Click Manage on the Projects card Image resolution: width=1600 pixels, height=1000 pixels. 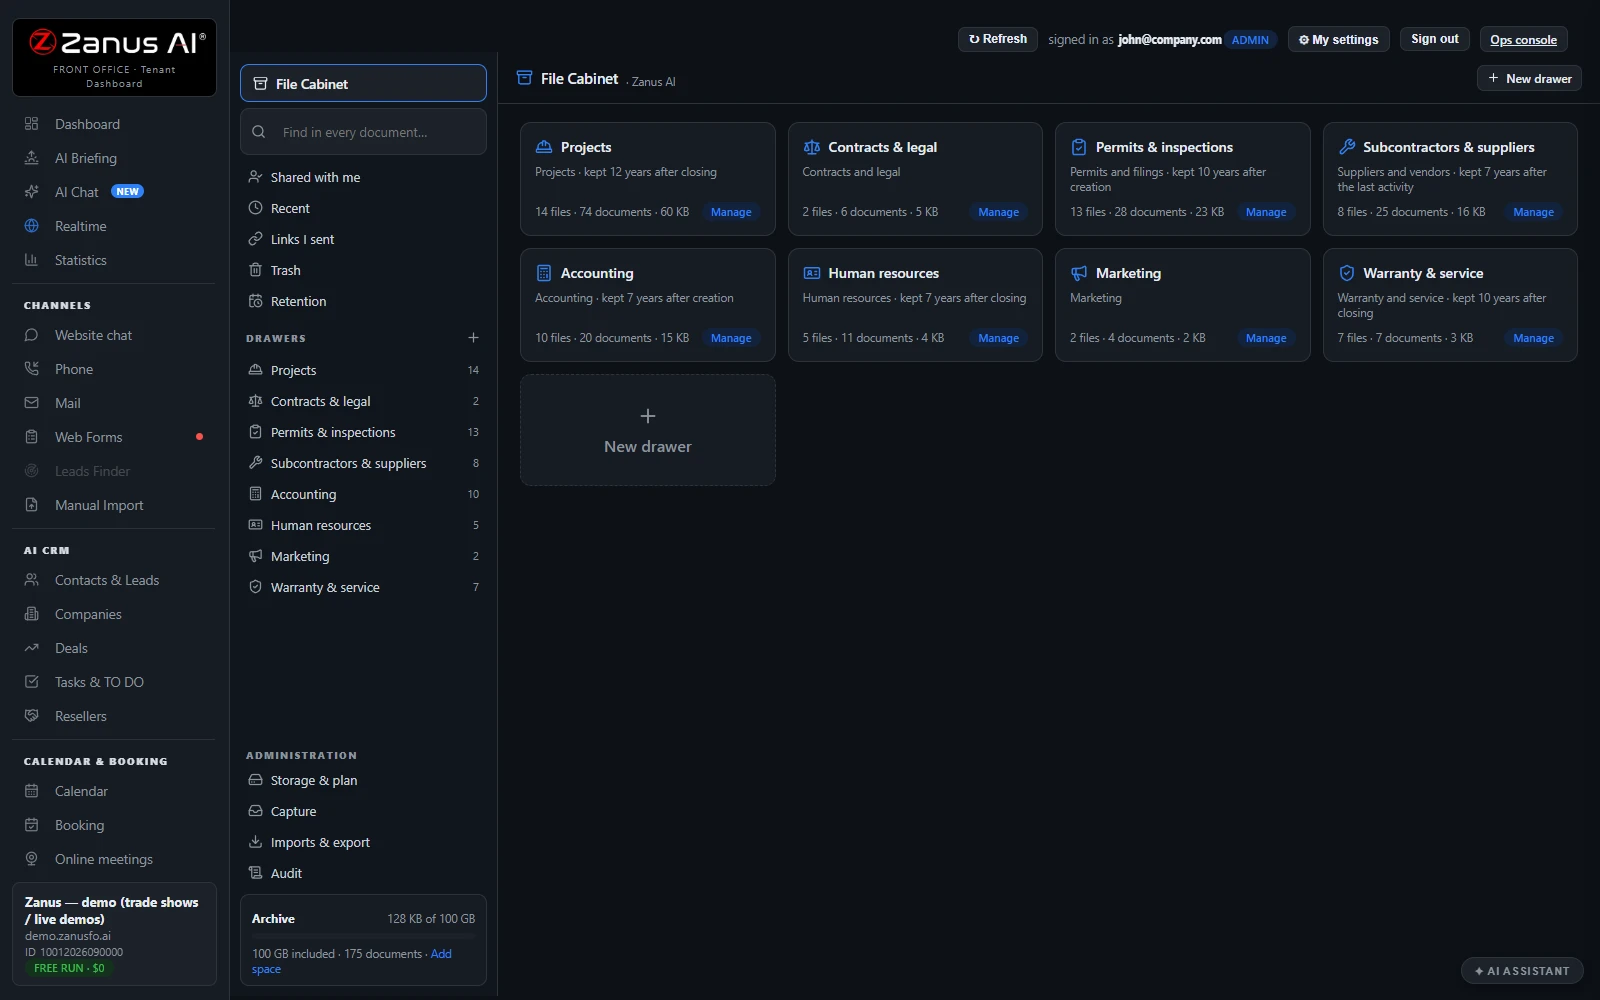pos(731,212)
